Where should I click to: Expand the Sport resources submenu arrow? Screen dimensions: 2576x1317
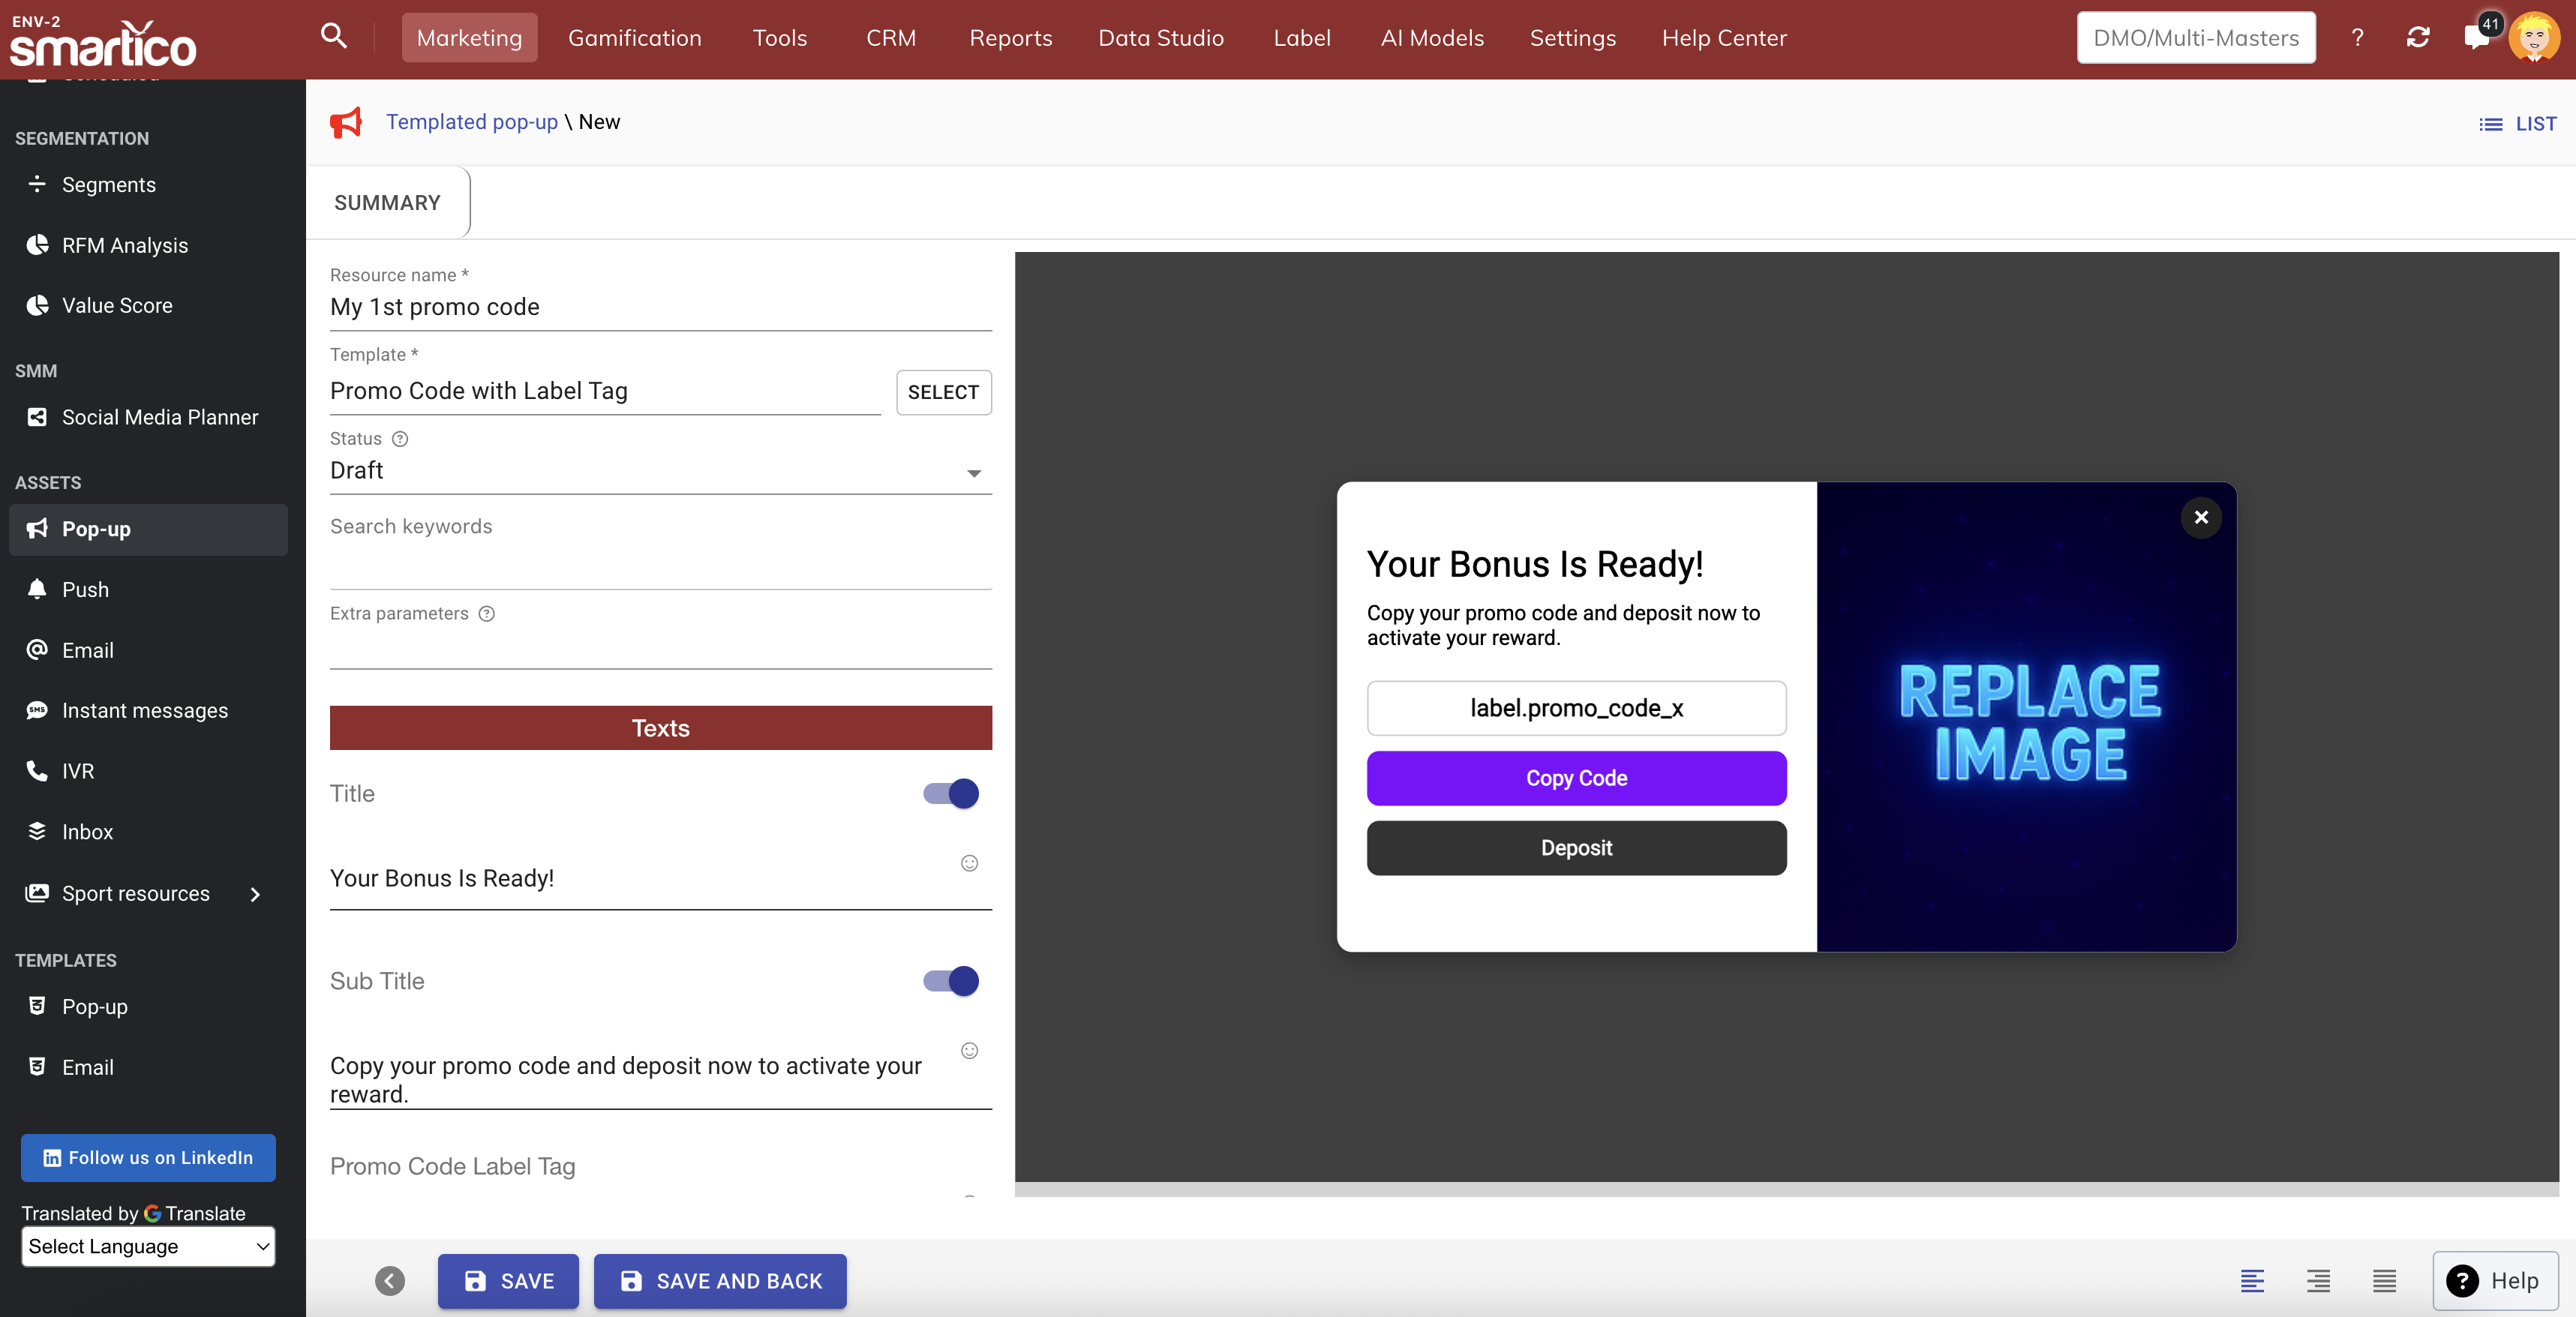(255, 894)
